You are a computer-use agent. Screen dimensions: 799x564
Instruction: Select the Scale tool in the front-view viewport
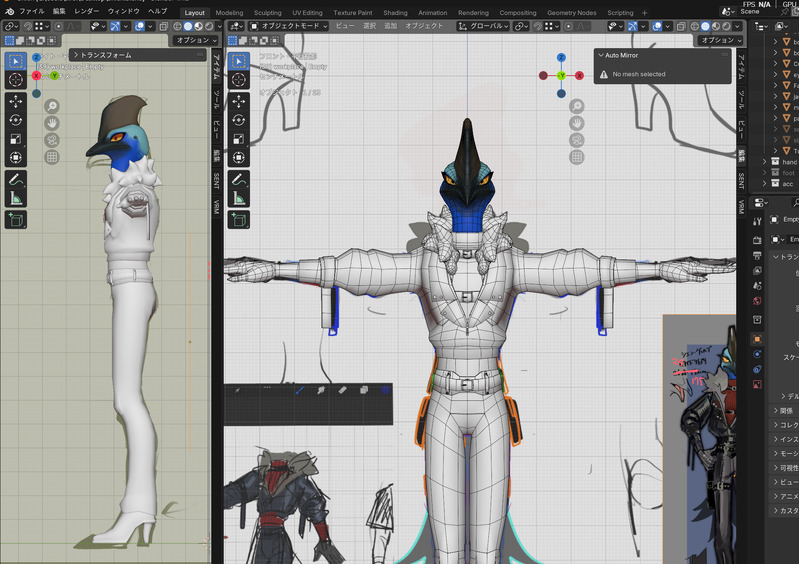[x=240, y=139]
